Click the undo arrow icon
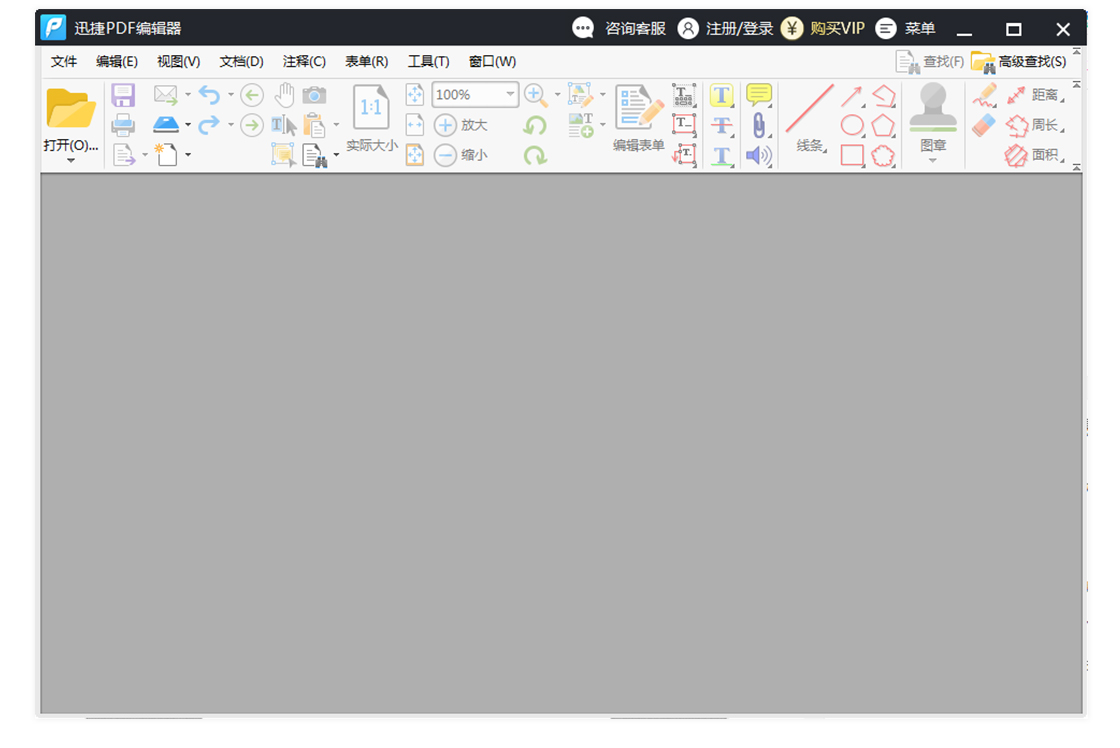 [x=209, y=94]
